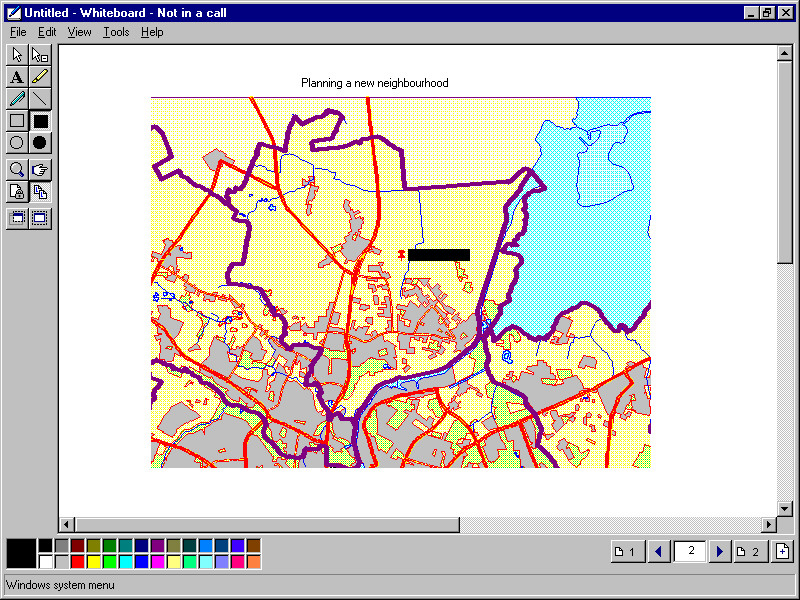
Task: Open the Help menu
Action: pos(152,32)
